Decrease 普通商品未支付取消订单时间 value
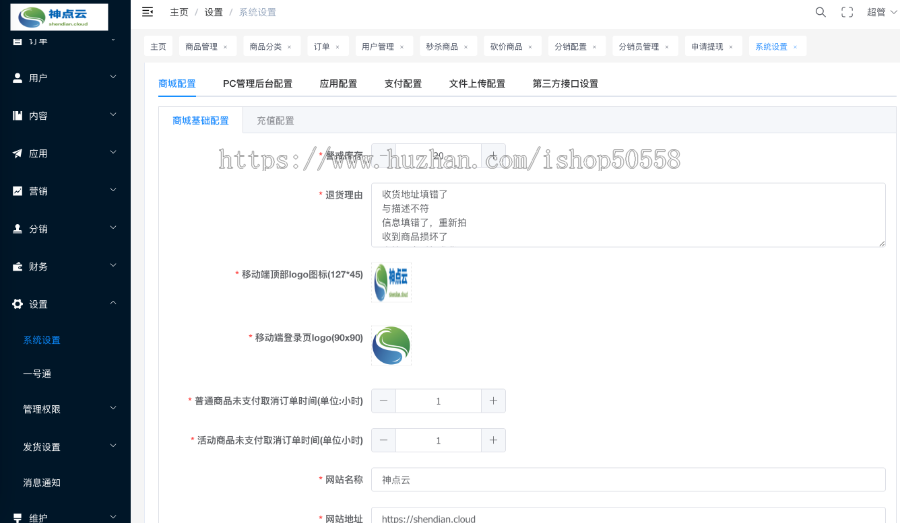The height and width of the screenshot is (523, 900). tap(383, 401)
